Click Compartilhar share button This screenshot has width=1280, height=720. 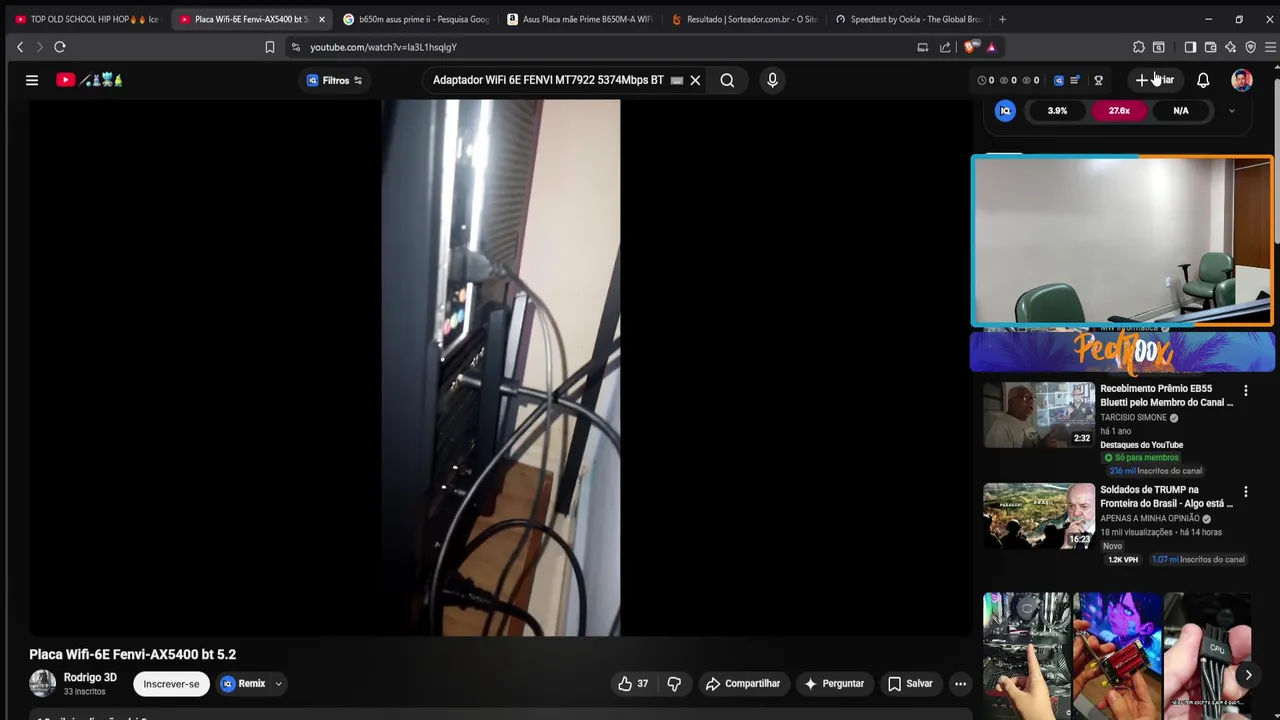[742, 684]
